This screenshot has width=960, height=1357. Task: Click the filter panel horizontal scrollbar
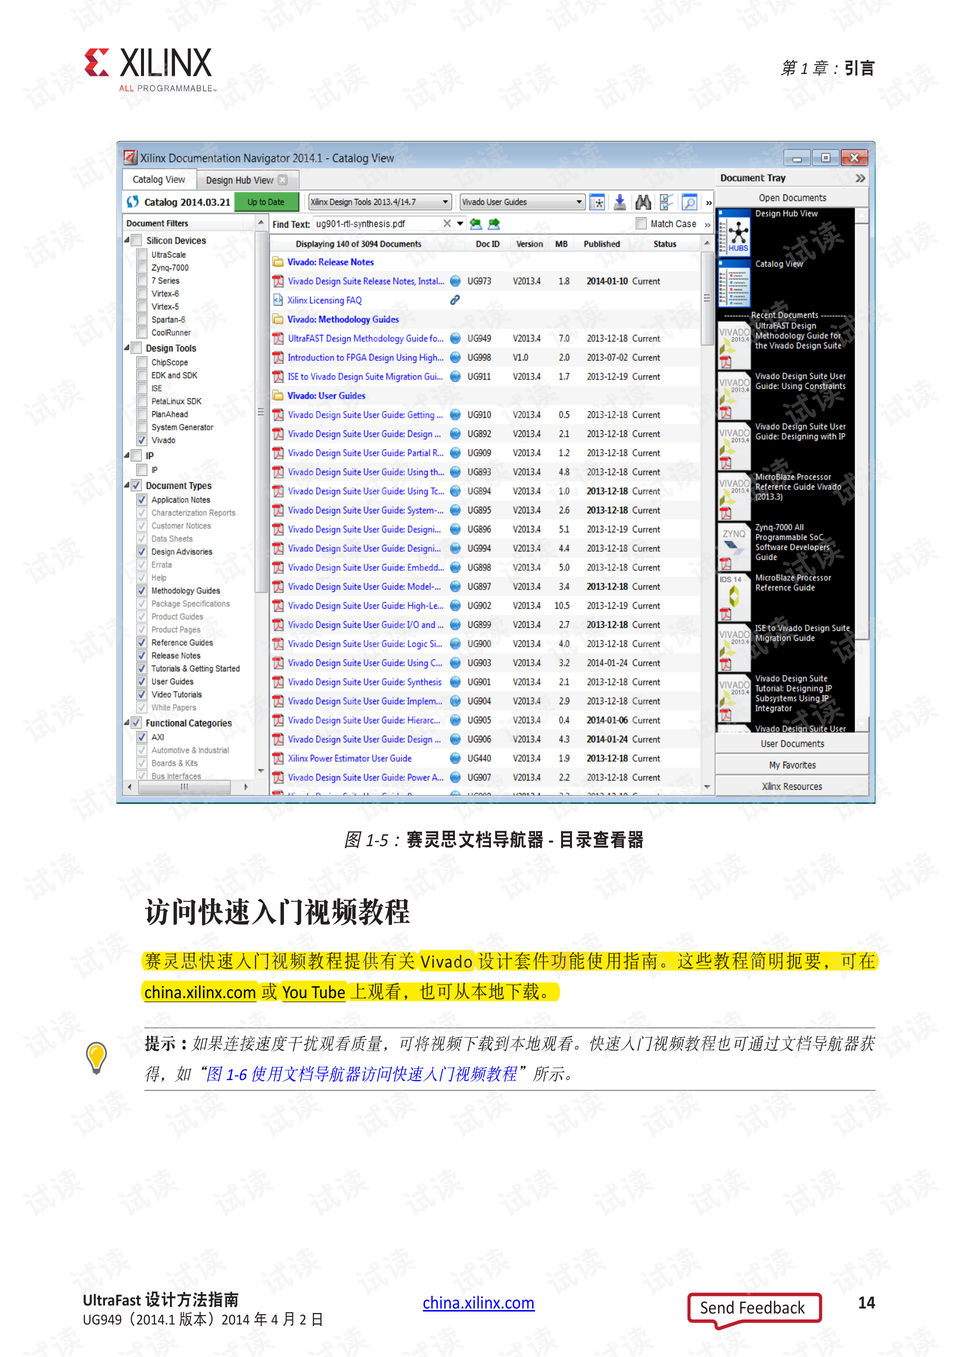185,787
